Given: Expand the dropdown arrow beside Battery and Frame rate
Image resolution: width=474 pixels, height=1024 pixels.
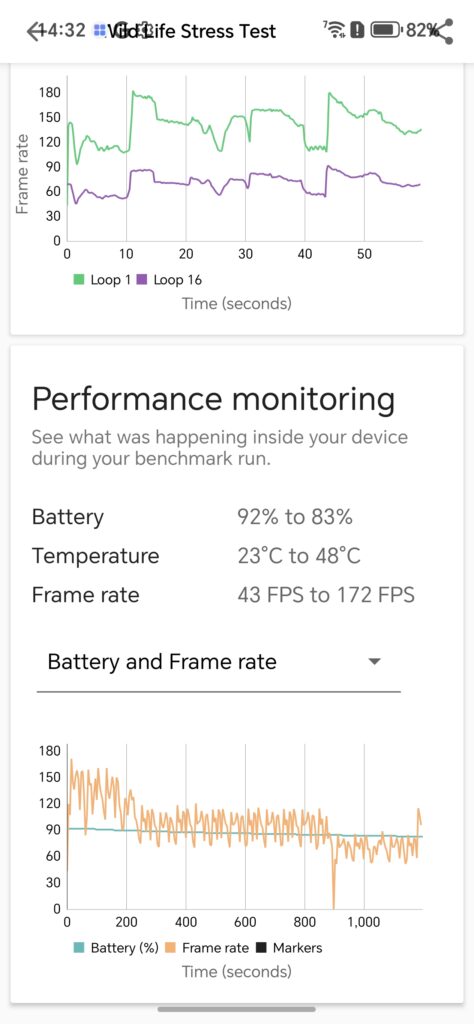Looking at the screenshot, I should pos(374,662).
